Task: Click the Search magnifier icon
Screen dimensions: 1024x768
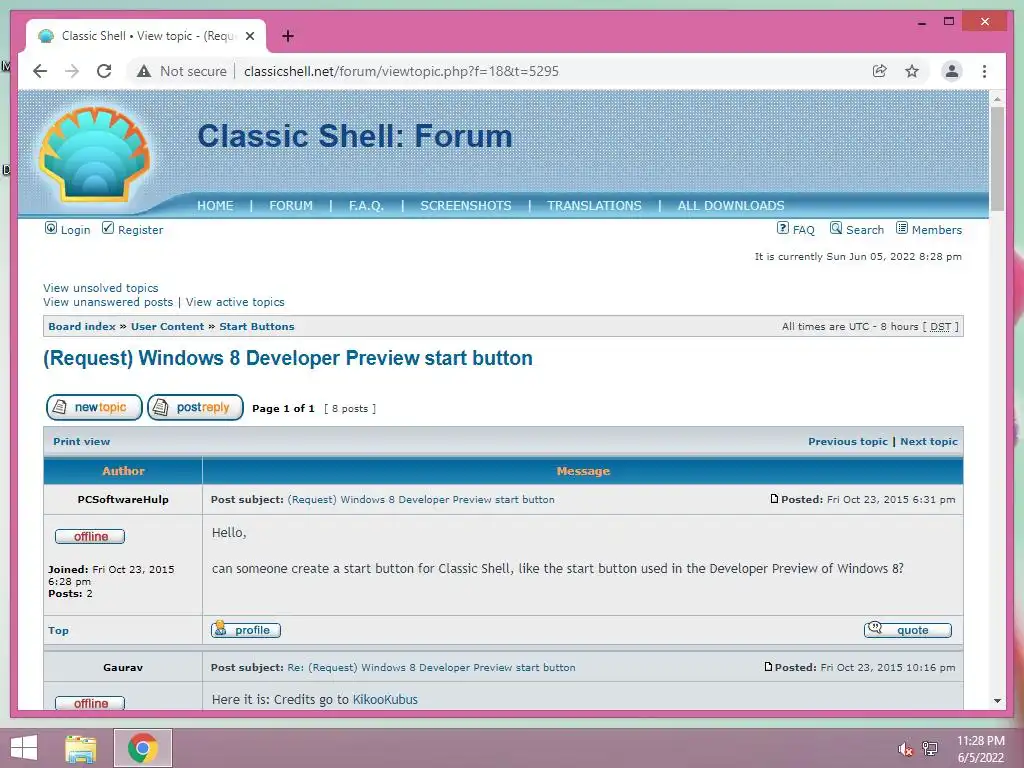Action: click(x=836, y=228)
